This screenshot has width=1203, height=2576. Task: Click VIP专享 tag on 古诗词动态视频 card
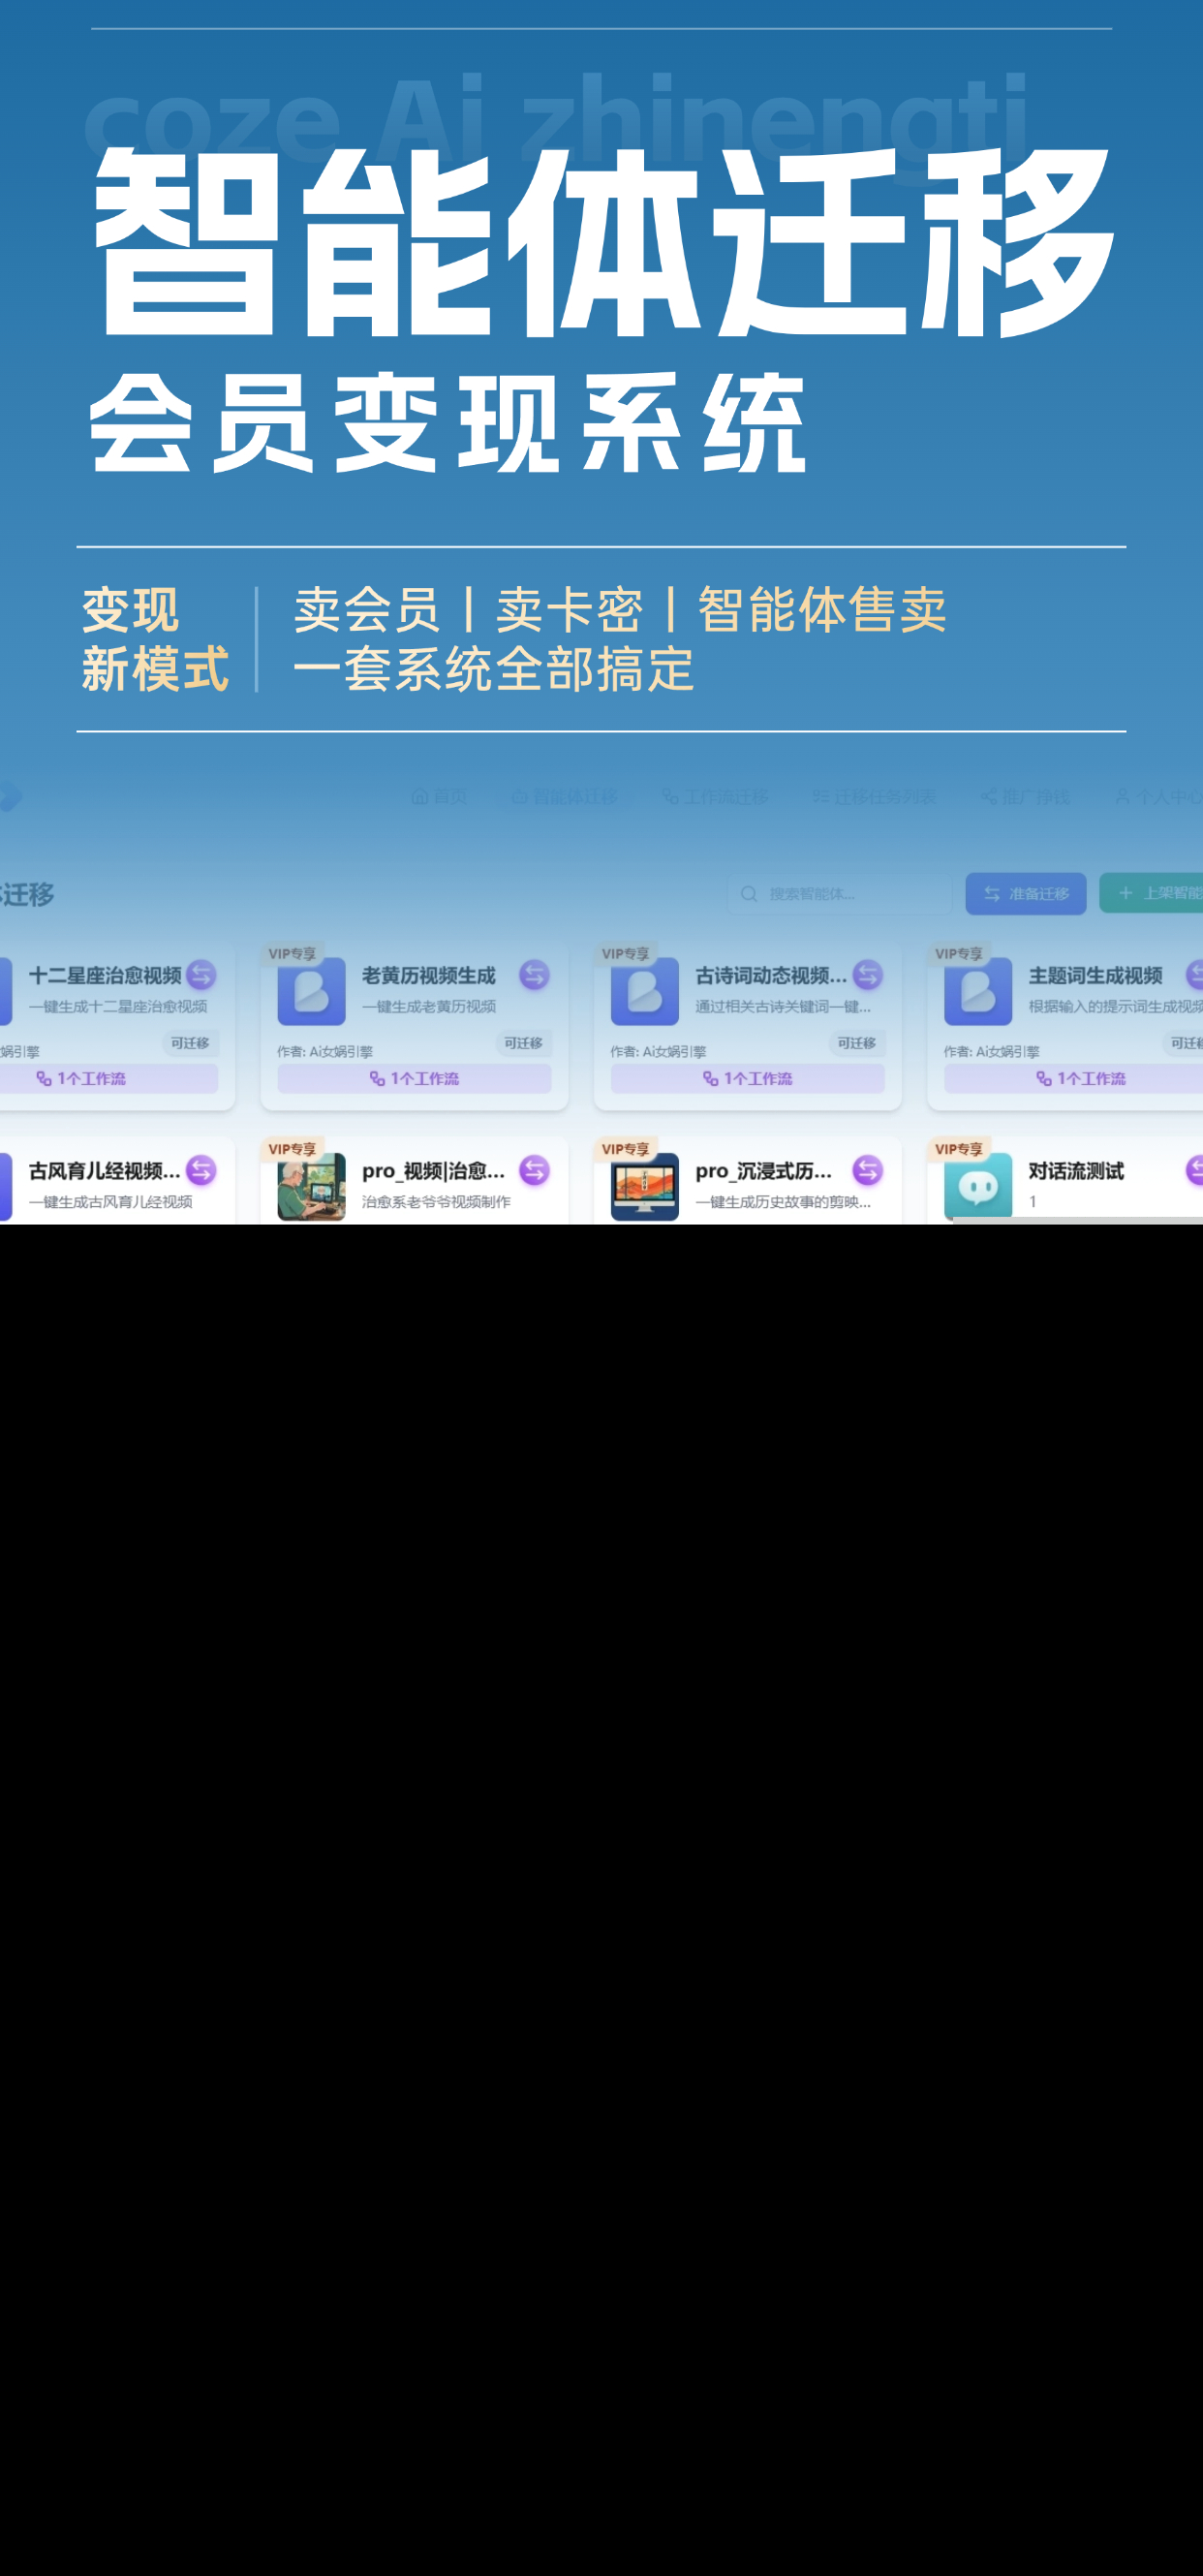(625, 953)
